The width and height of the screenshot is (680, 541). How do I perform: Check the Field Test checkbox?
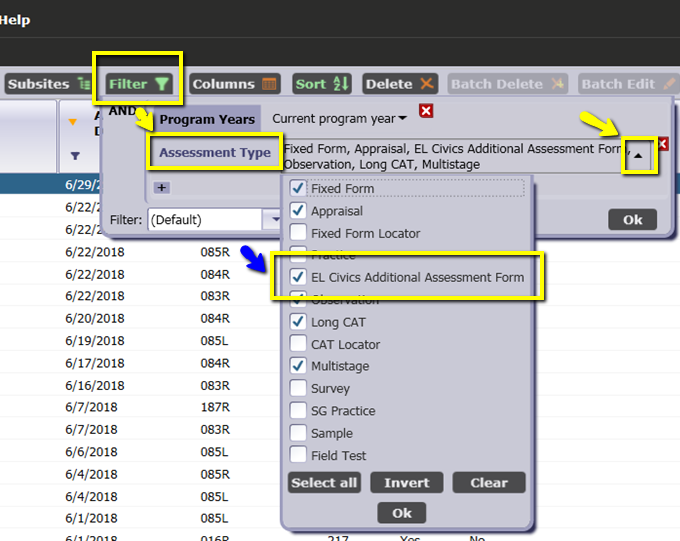[x=298, y=455]
